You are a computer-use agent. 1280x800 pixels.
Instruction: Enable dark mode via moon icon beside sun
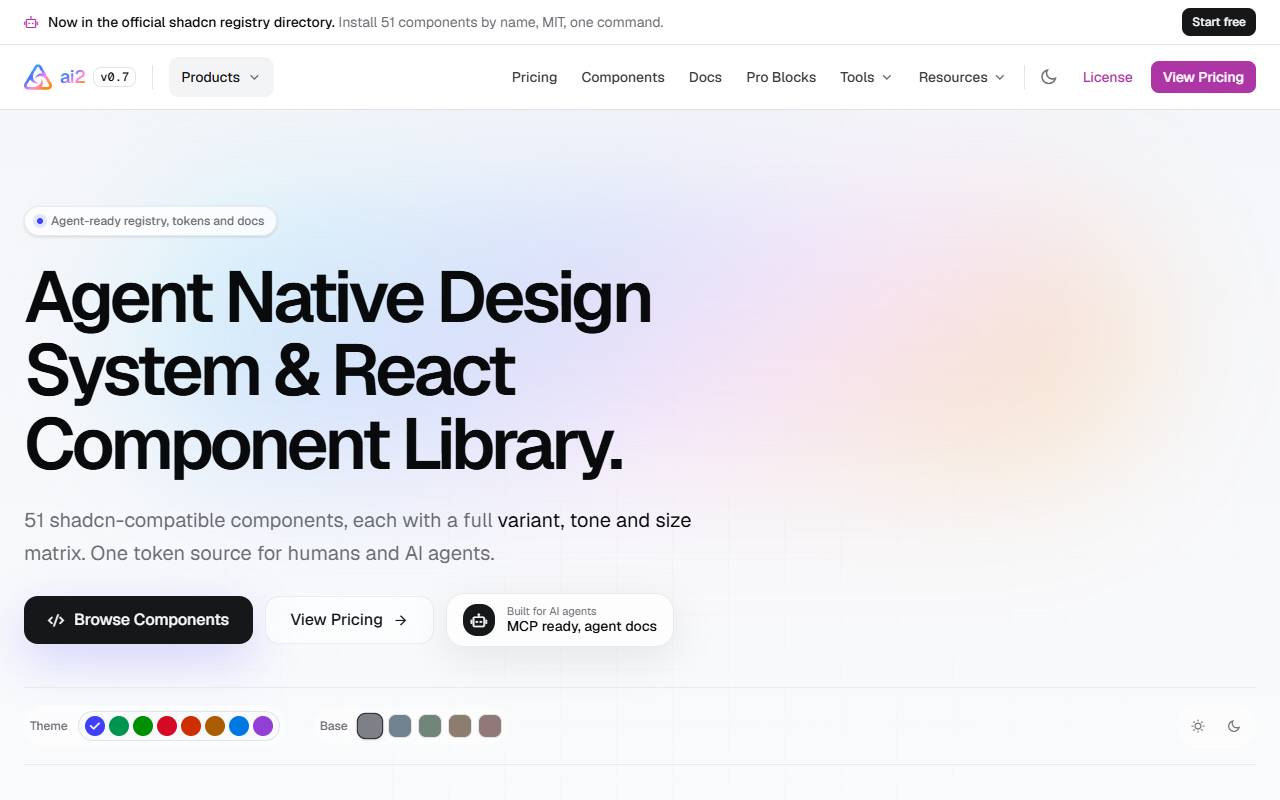[1234, 726]
